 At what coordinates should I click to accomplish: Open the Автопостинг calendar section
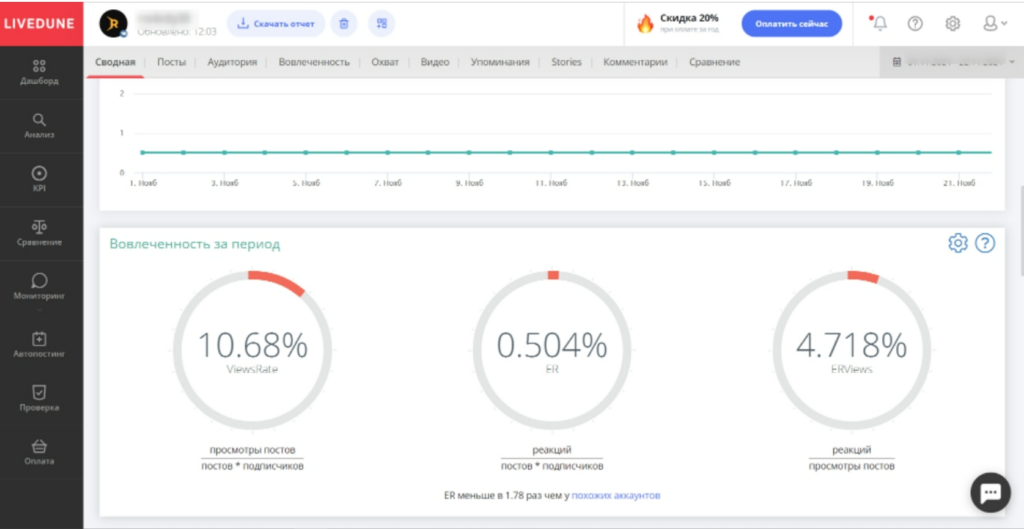point(40,345)
